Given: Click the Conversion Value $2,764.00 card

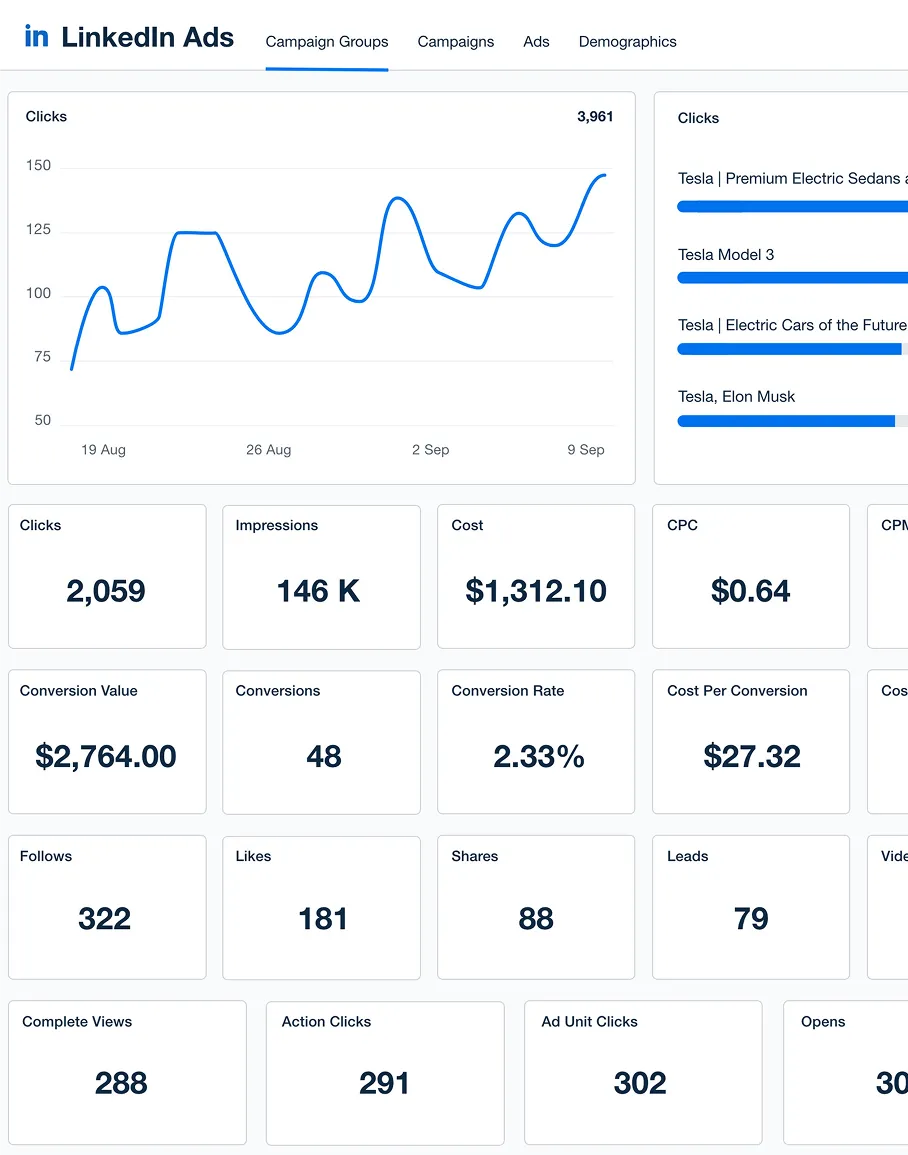Looking at the screenshot, I should point(108,742).
